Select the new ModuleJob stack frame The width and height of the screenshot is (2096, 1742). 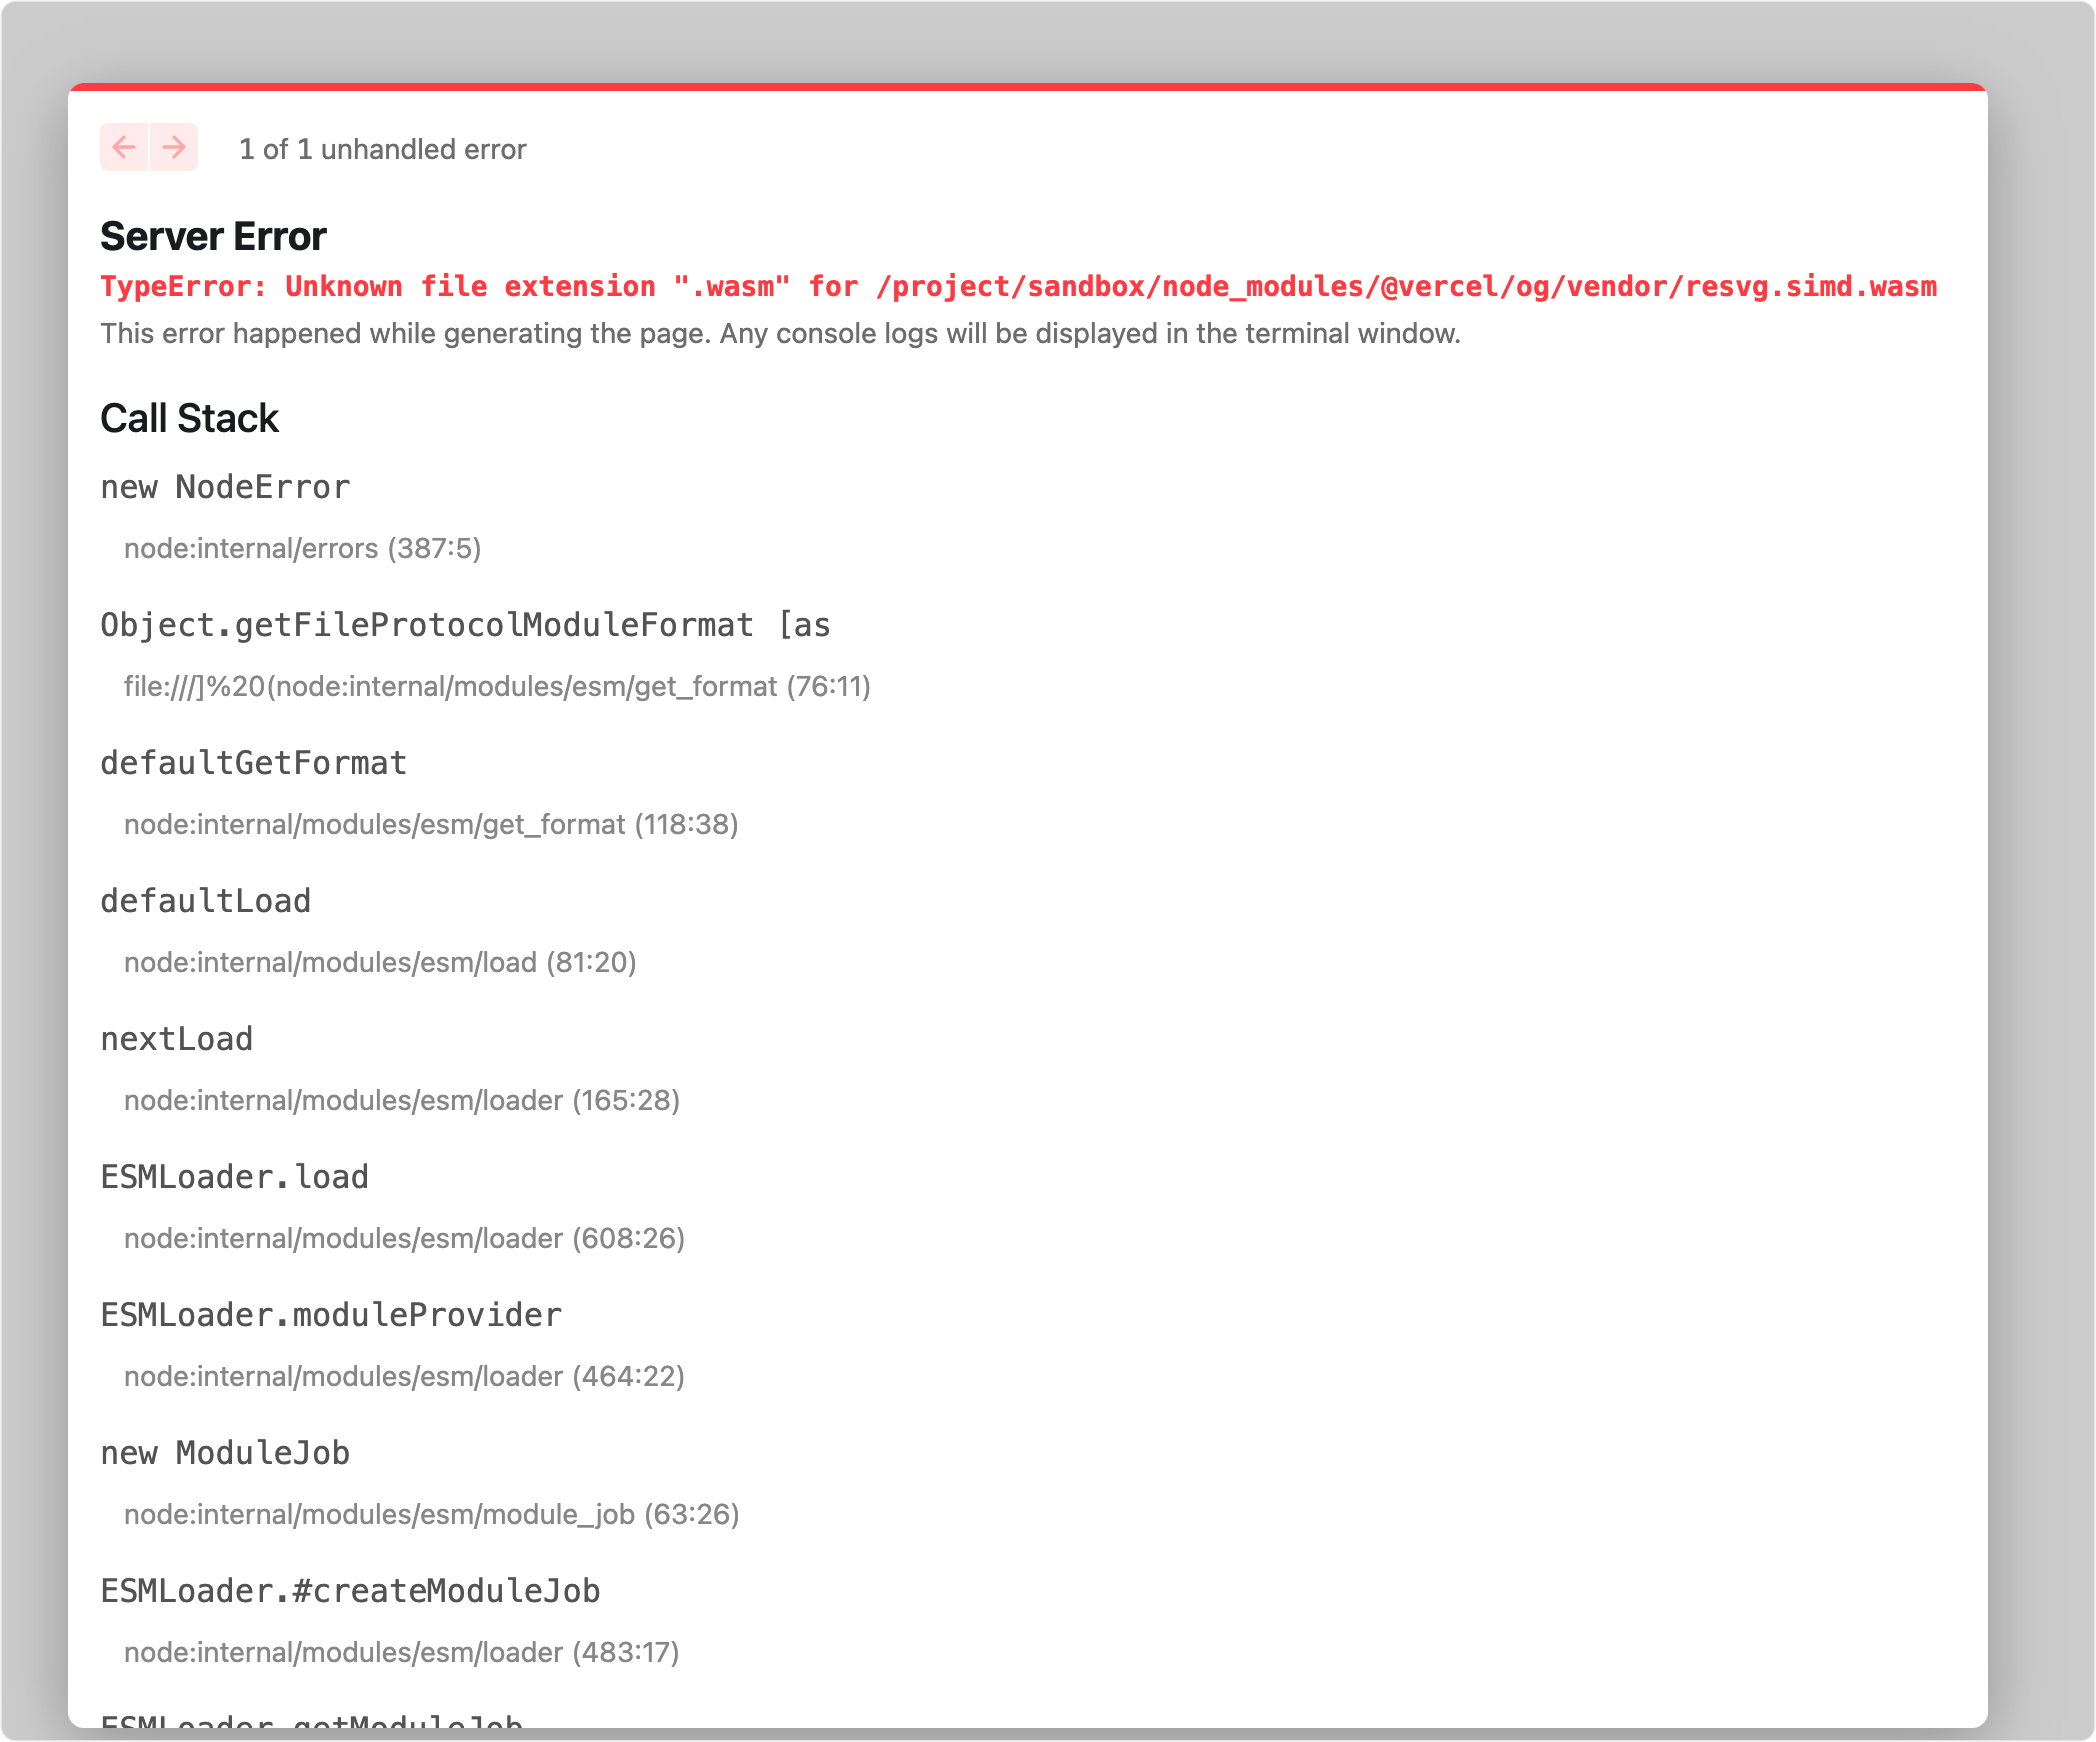pyautogui.click(x=225, y=1453)
